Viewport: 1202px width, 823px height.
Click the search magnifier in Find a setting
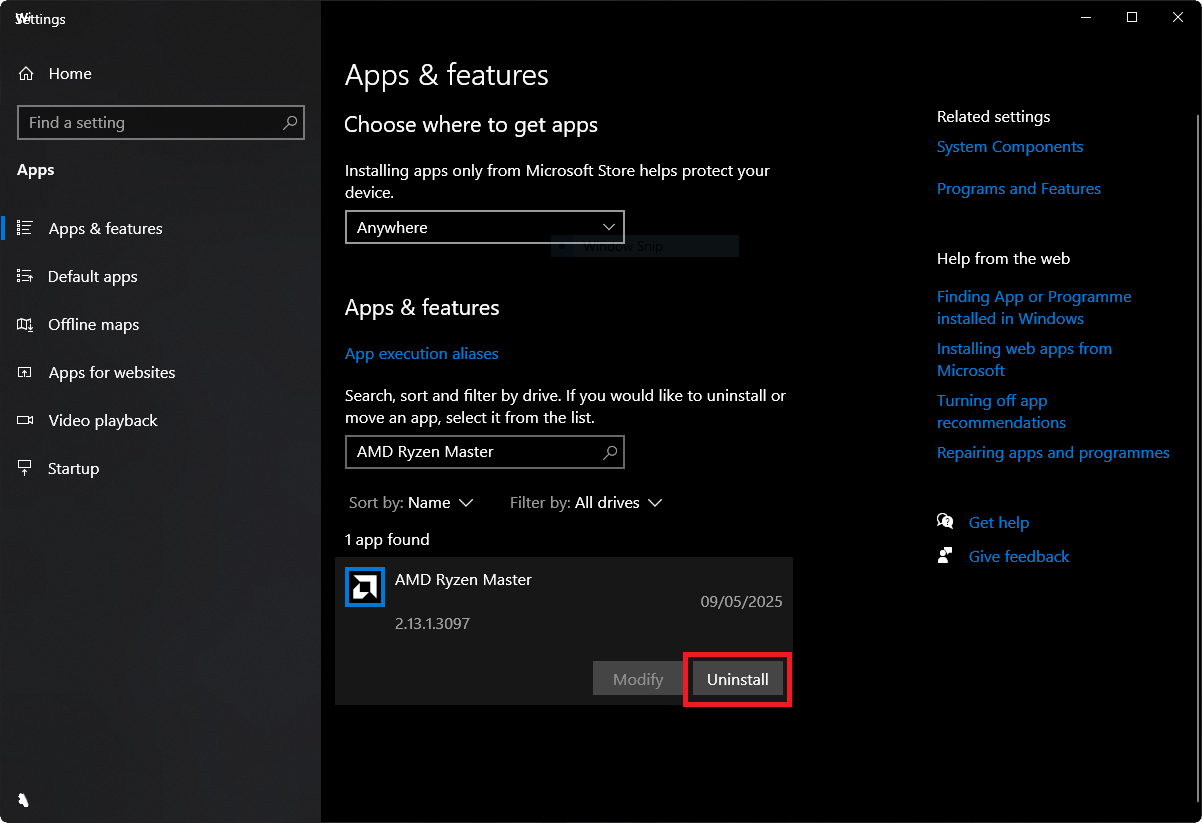[290, 123]
